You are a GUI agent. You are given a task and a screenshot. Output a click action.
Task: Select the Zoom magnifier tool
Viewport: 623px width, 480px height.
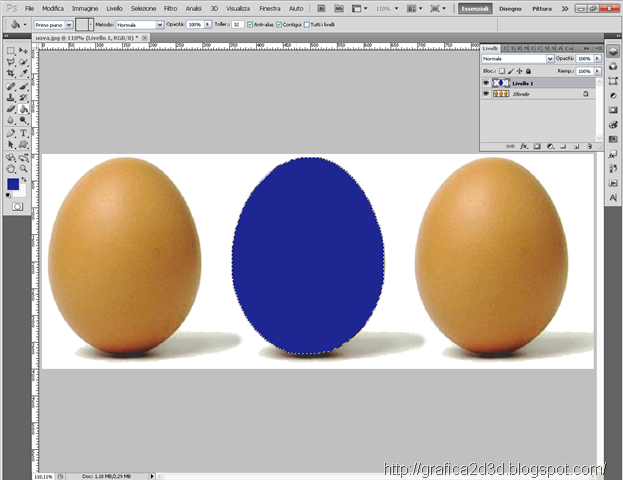coord(23,168)
